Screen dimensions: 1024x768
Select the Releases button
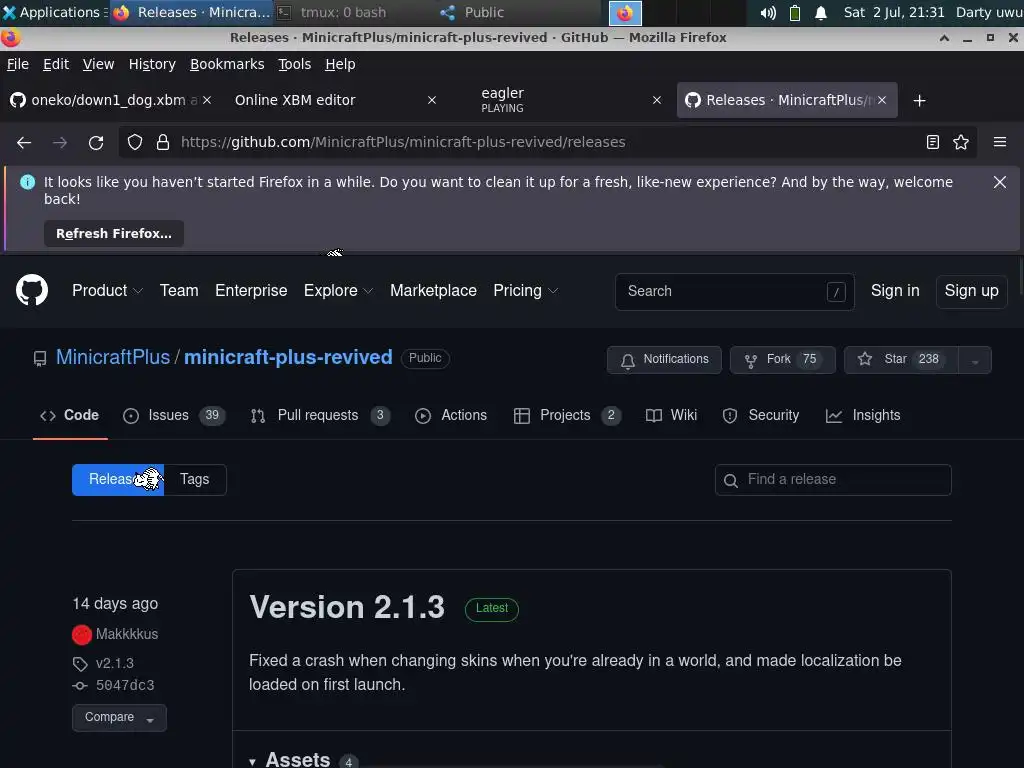click(x=118, y=479)
